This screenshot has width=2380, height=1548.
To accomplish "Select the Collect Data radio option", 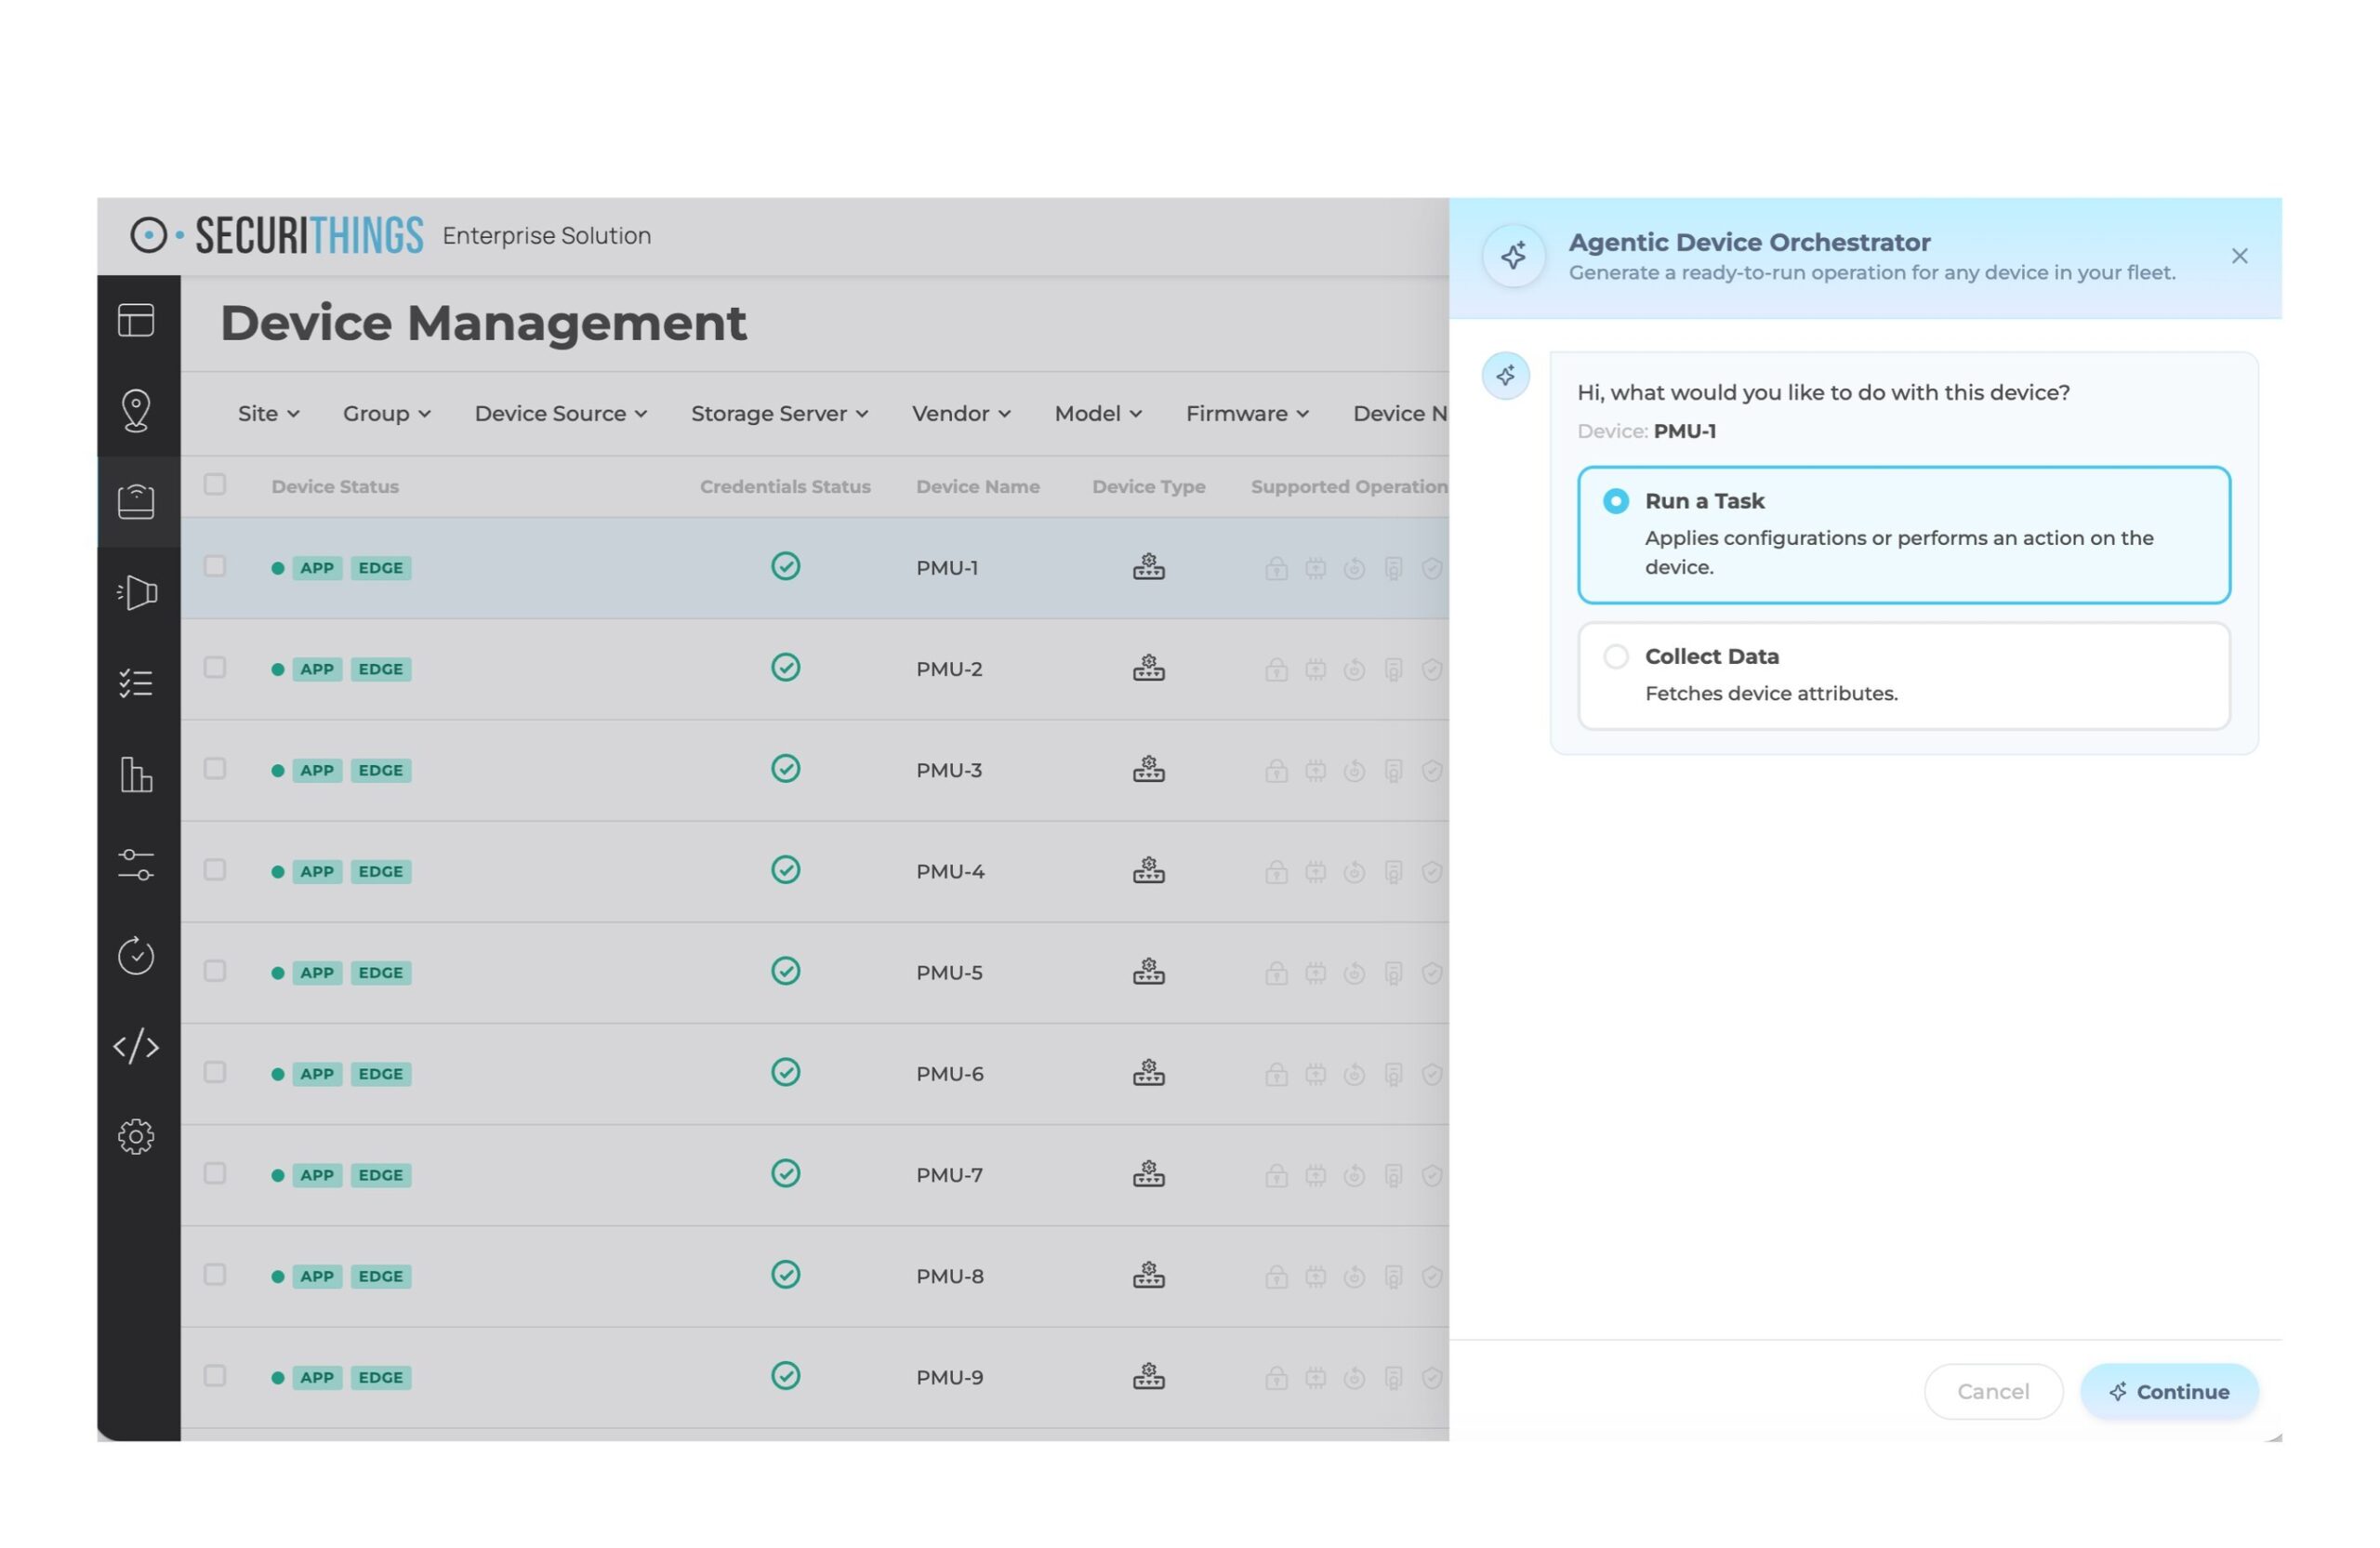I will (1616, 657).
